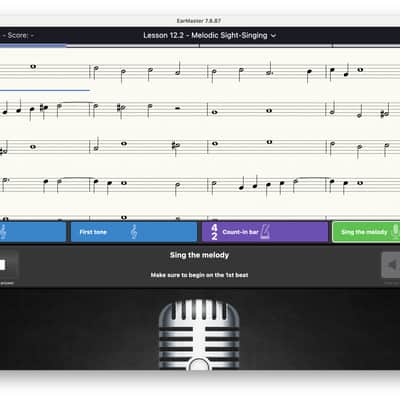
Task: Click the chevron next to the lesson title
Action: (273, 36)
